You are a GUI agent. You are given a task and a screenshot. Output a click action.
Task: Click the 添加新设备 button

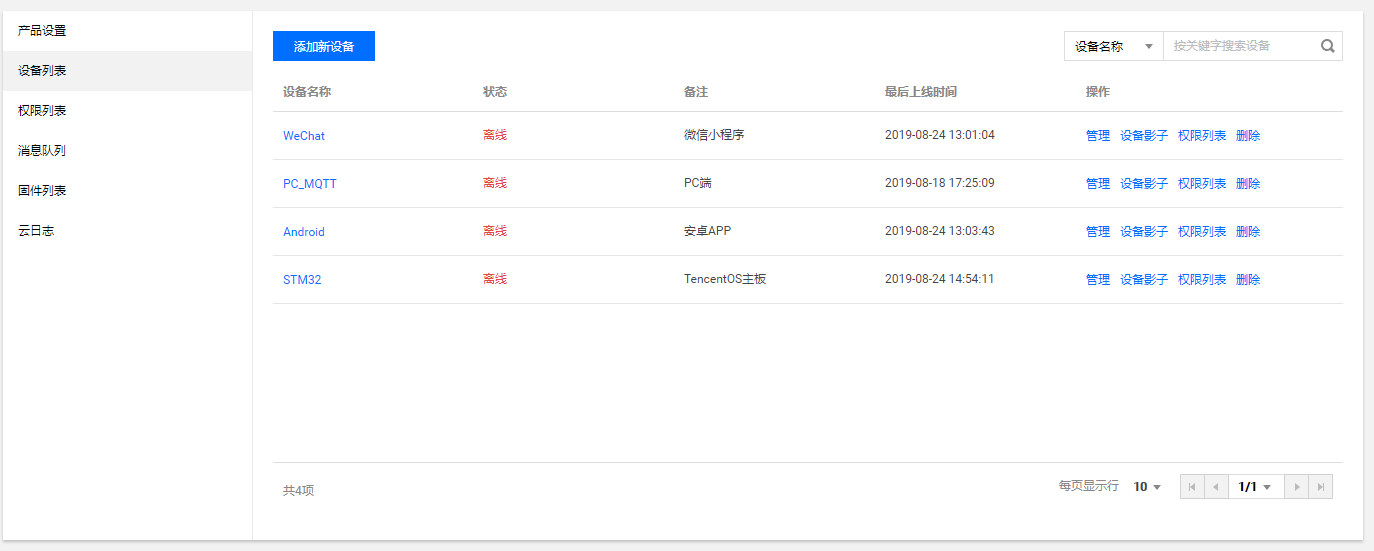click(324, 46)
